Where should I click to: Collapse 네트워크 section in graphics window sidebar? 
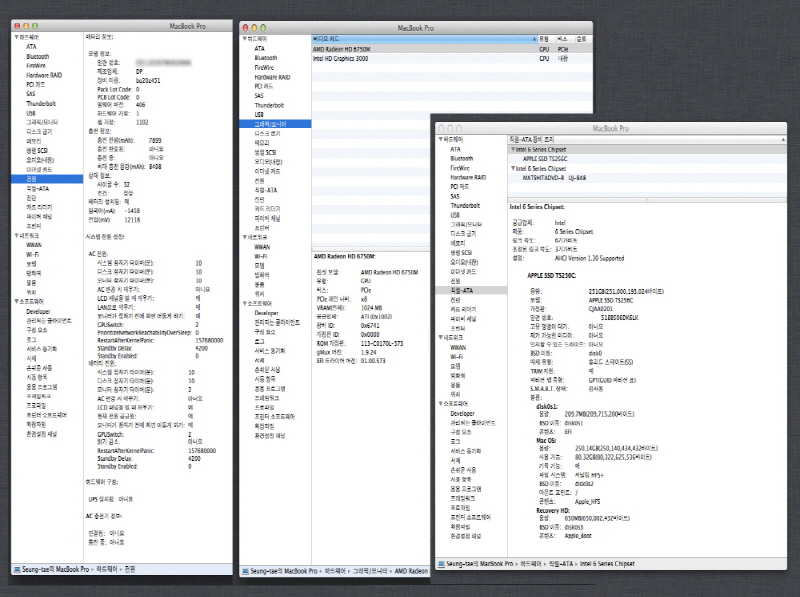pos(246,237)
